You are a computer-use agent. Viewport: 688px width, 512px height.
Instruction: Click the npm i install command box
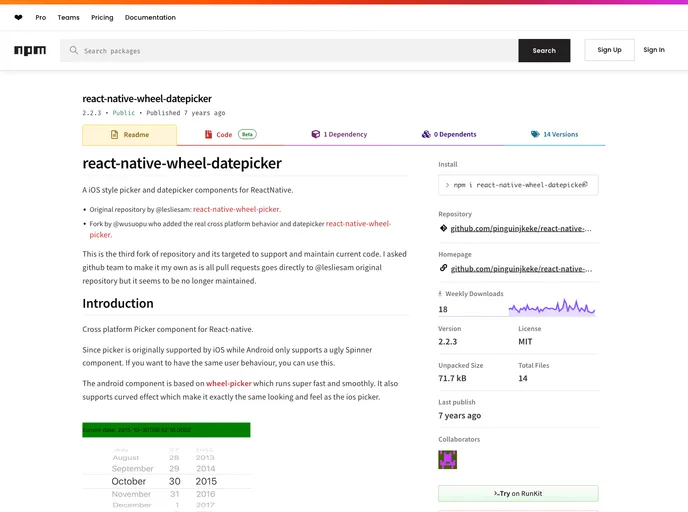click(x=518, y=185)
